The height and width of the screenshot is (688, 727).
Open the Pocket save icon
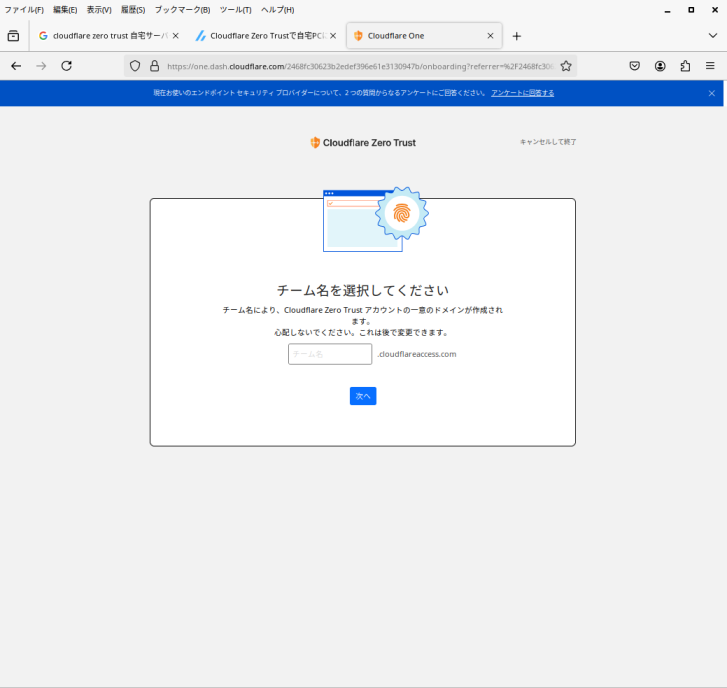pyautogui.click(x=635, y=66)
